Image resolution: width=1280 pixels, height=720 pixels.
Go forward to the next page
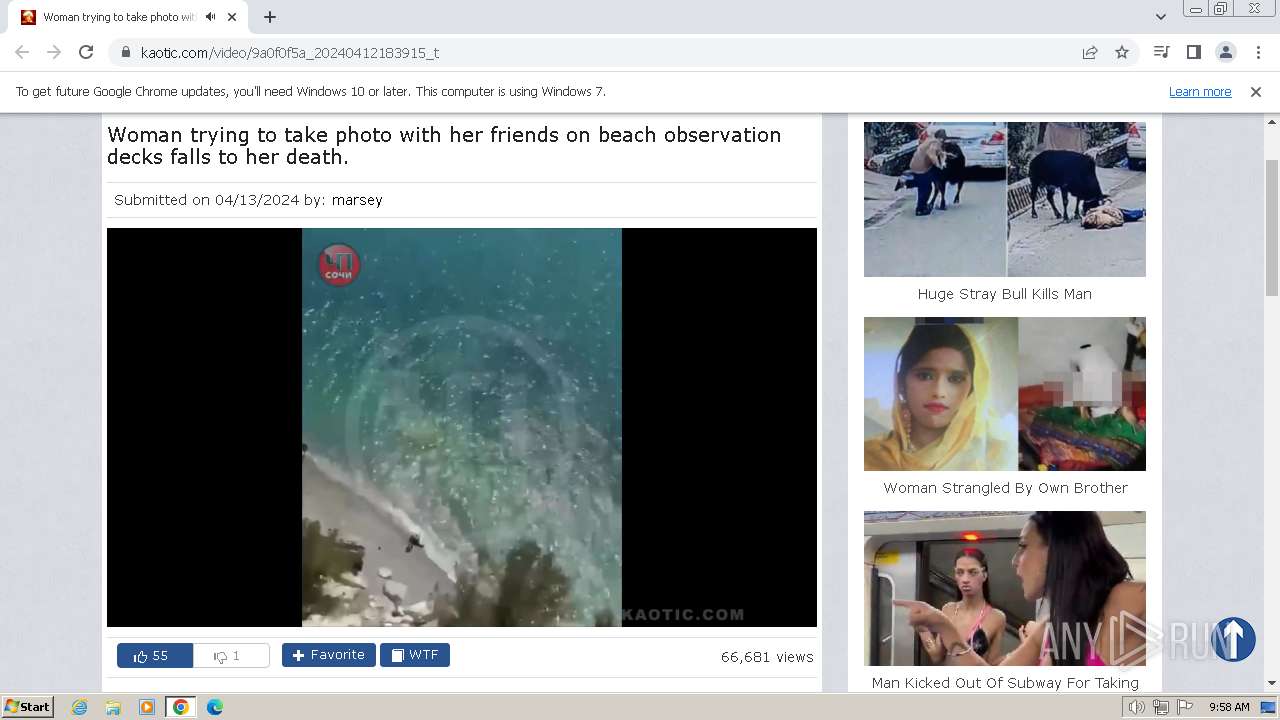pos(54,52)
